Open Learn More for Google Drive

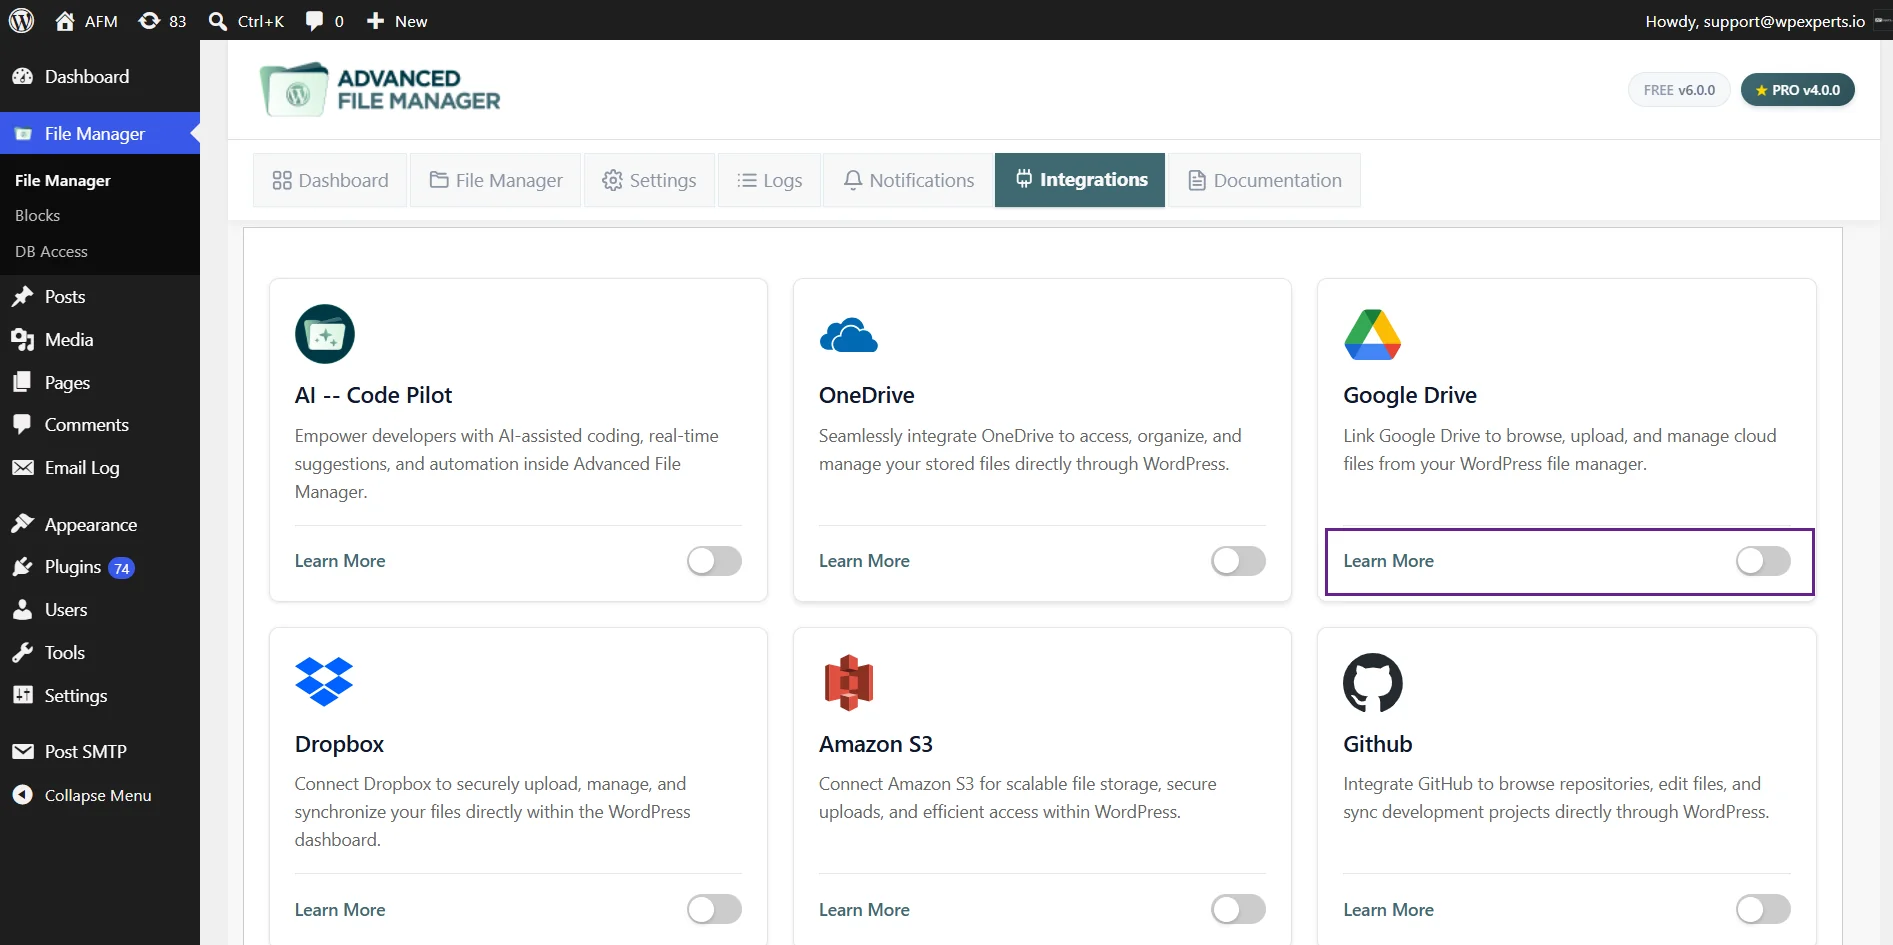tap(1388, 561)
